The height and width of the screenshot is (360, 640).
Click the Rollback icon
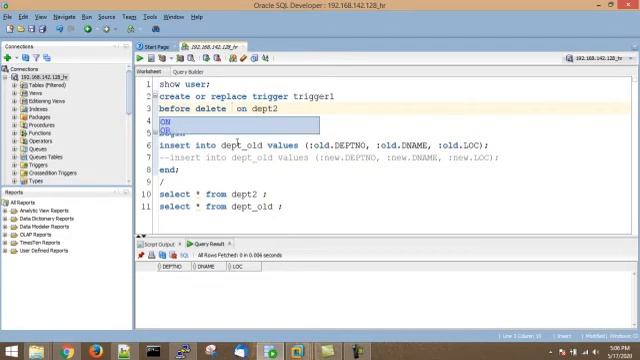pos(217,58)
